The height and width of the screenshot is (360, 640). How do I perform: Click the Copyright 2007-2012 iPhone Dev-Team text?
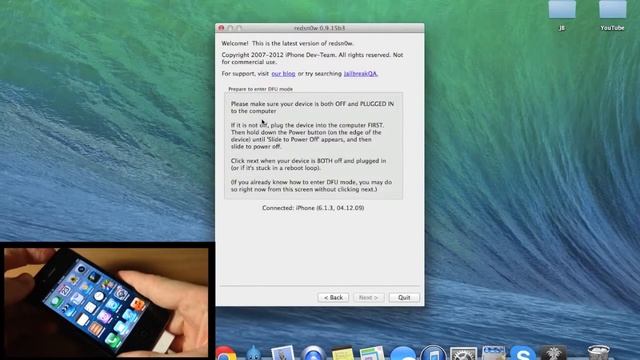coord(312,58)
